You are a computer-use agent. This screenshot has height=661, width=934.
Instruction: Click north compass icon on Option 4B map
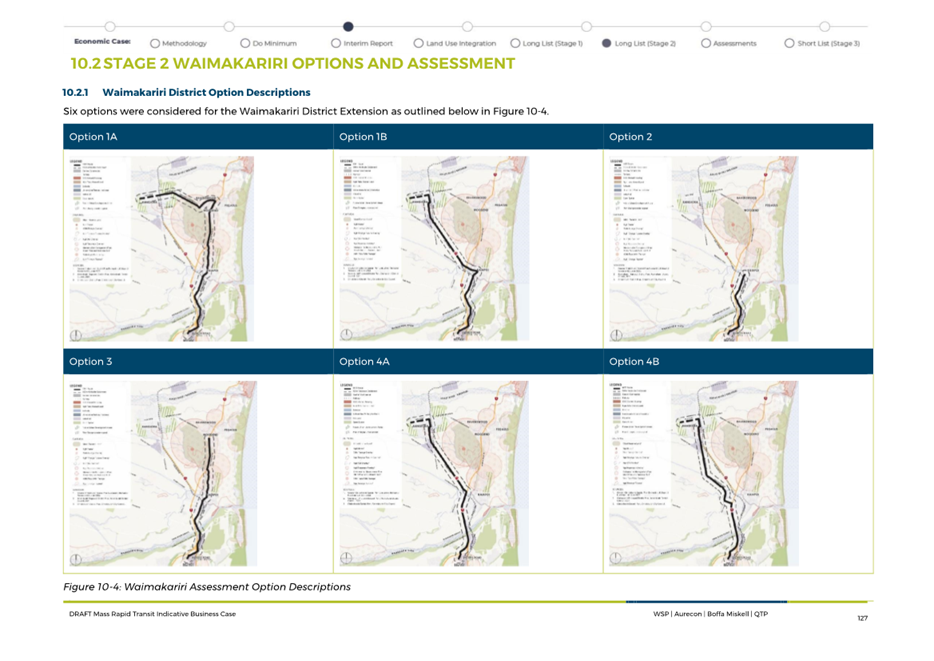[615, 559]
